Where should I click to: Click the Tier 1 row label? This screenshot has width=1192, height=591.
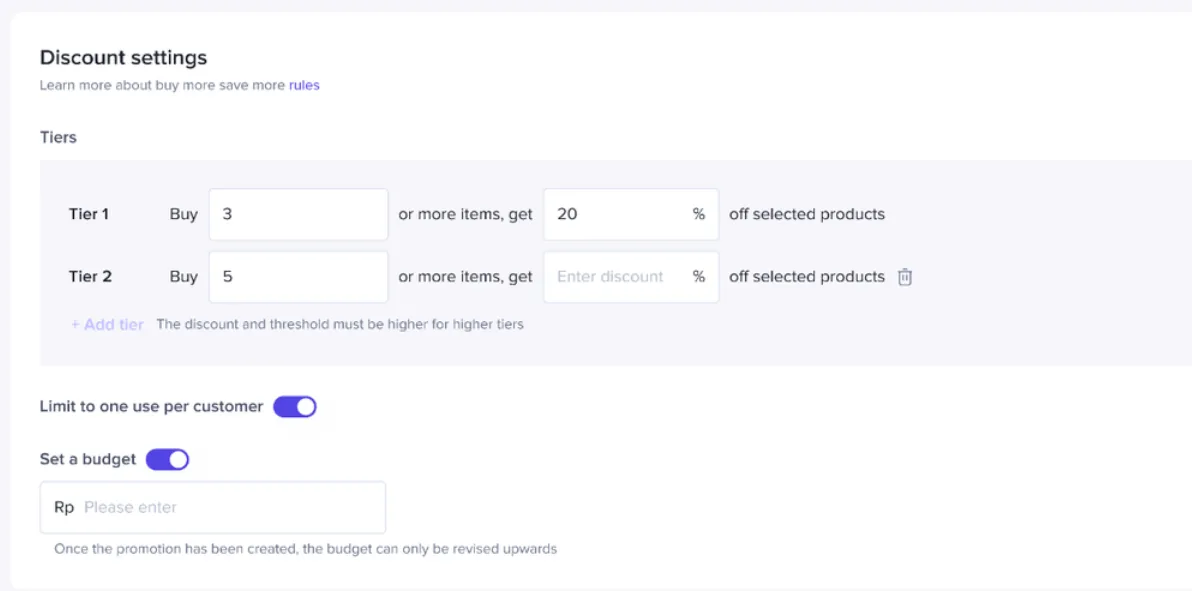(x=89, y=214)
